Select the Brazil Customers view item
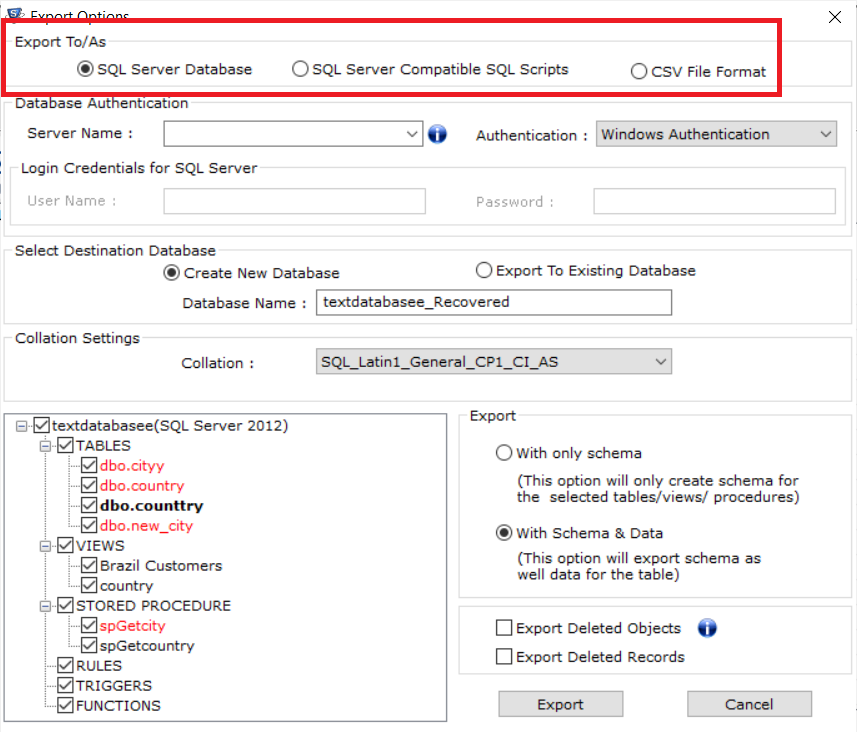 160,566
